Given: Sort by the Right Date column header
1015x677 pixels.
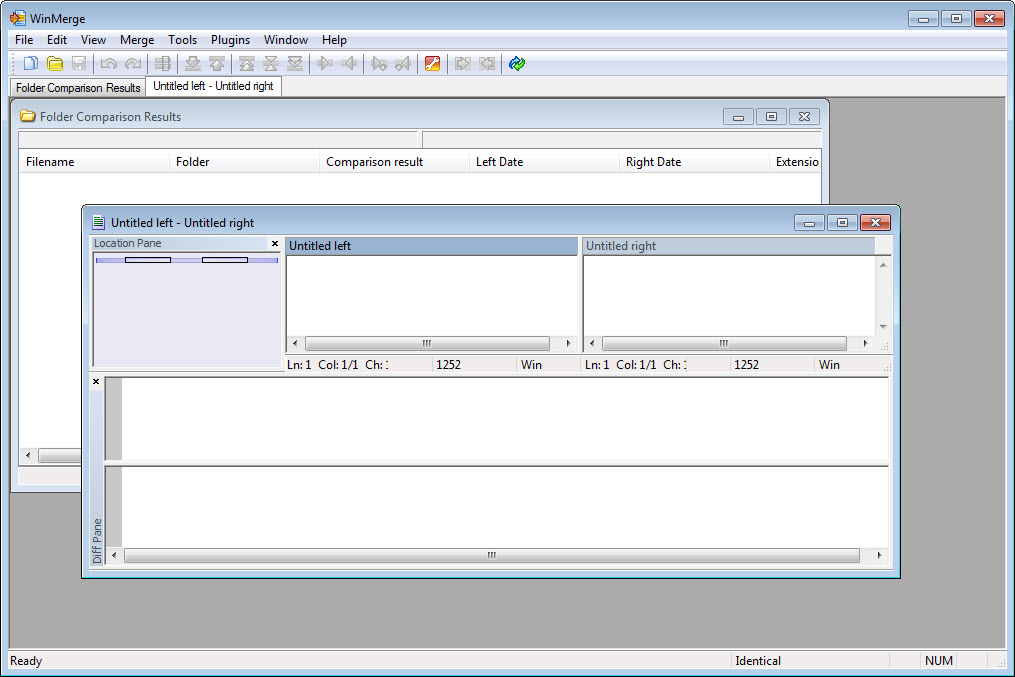Looking at the screenshot, I should [x=695, y=162].
